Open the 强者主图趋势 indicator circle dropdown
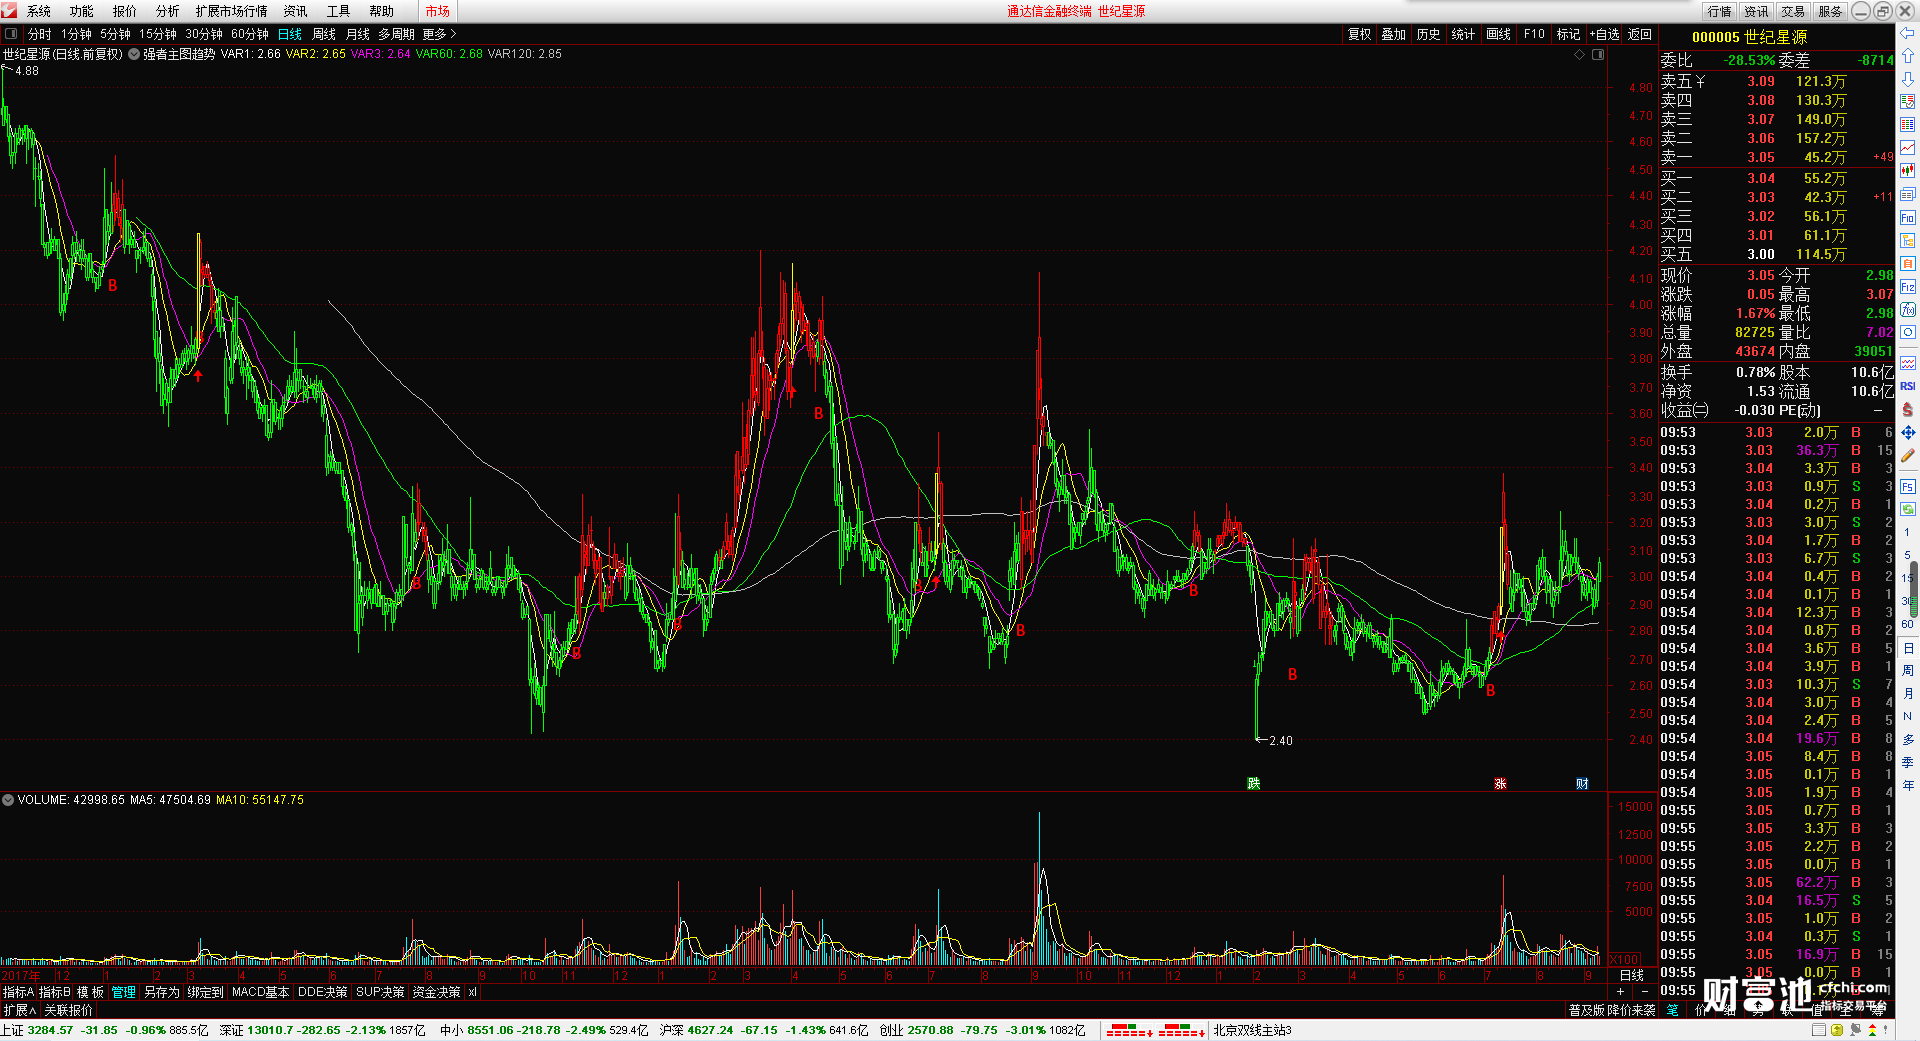 (x=134, y=54)
